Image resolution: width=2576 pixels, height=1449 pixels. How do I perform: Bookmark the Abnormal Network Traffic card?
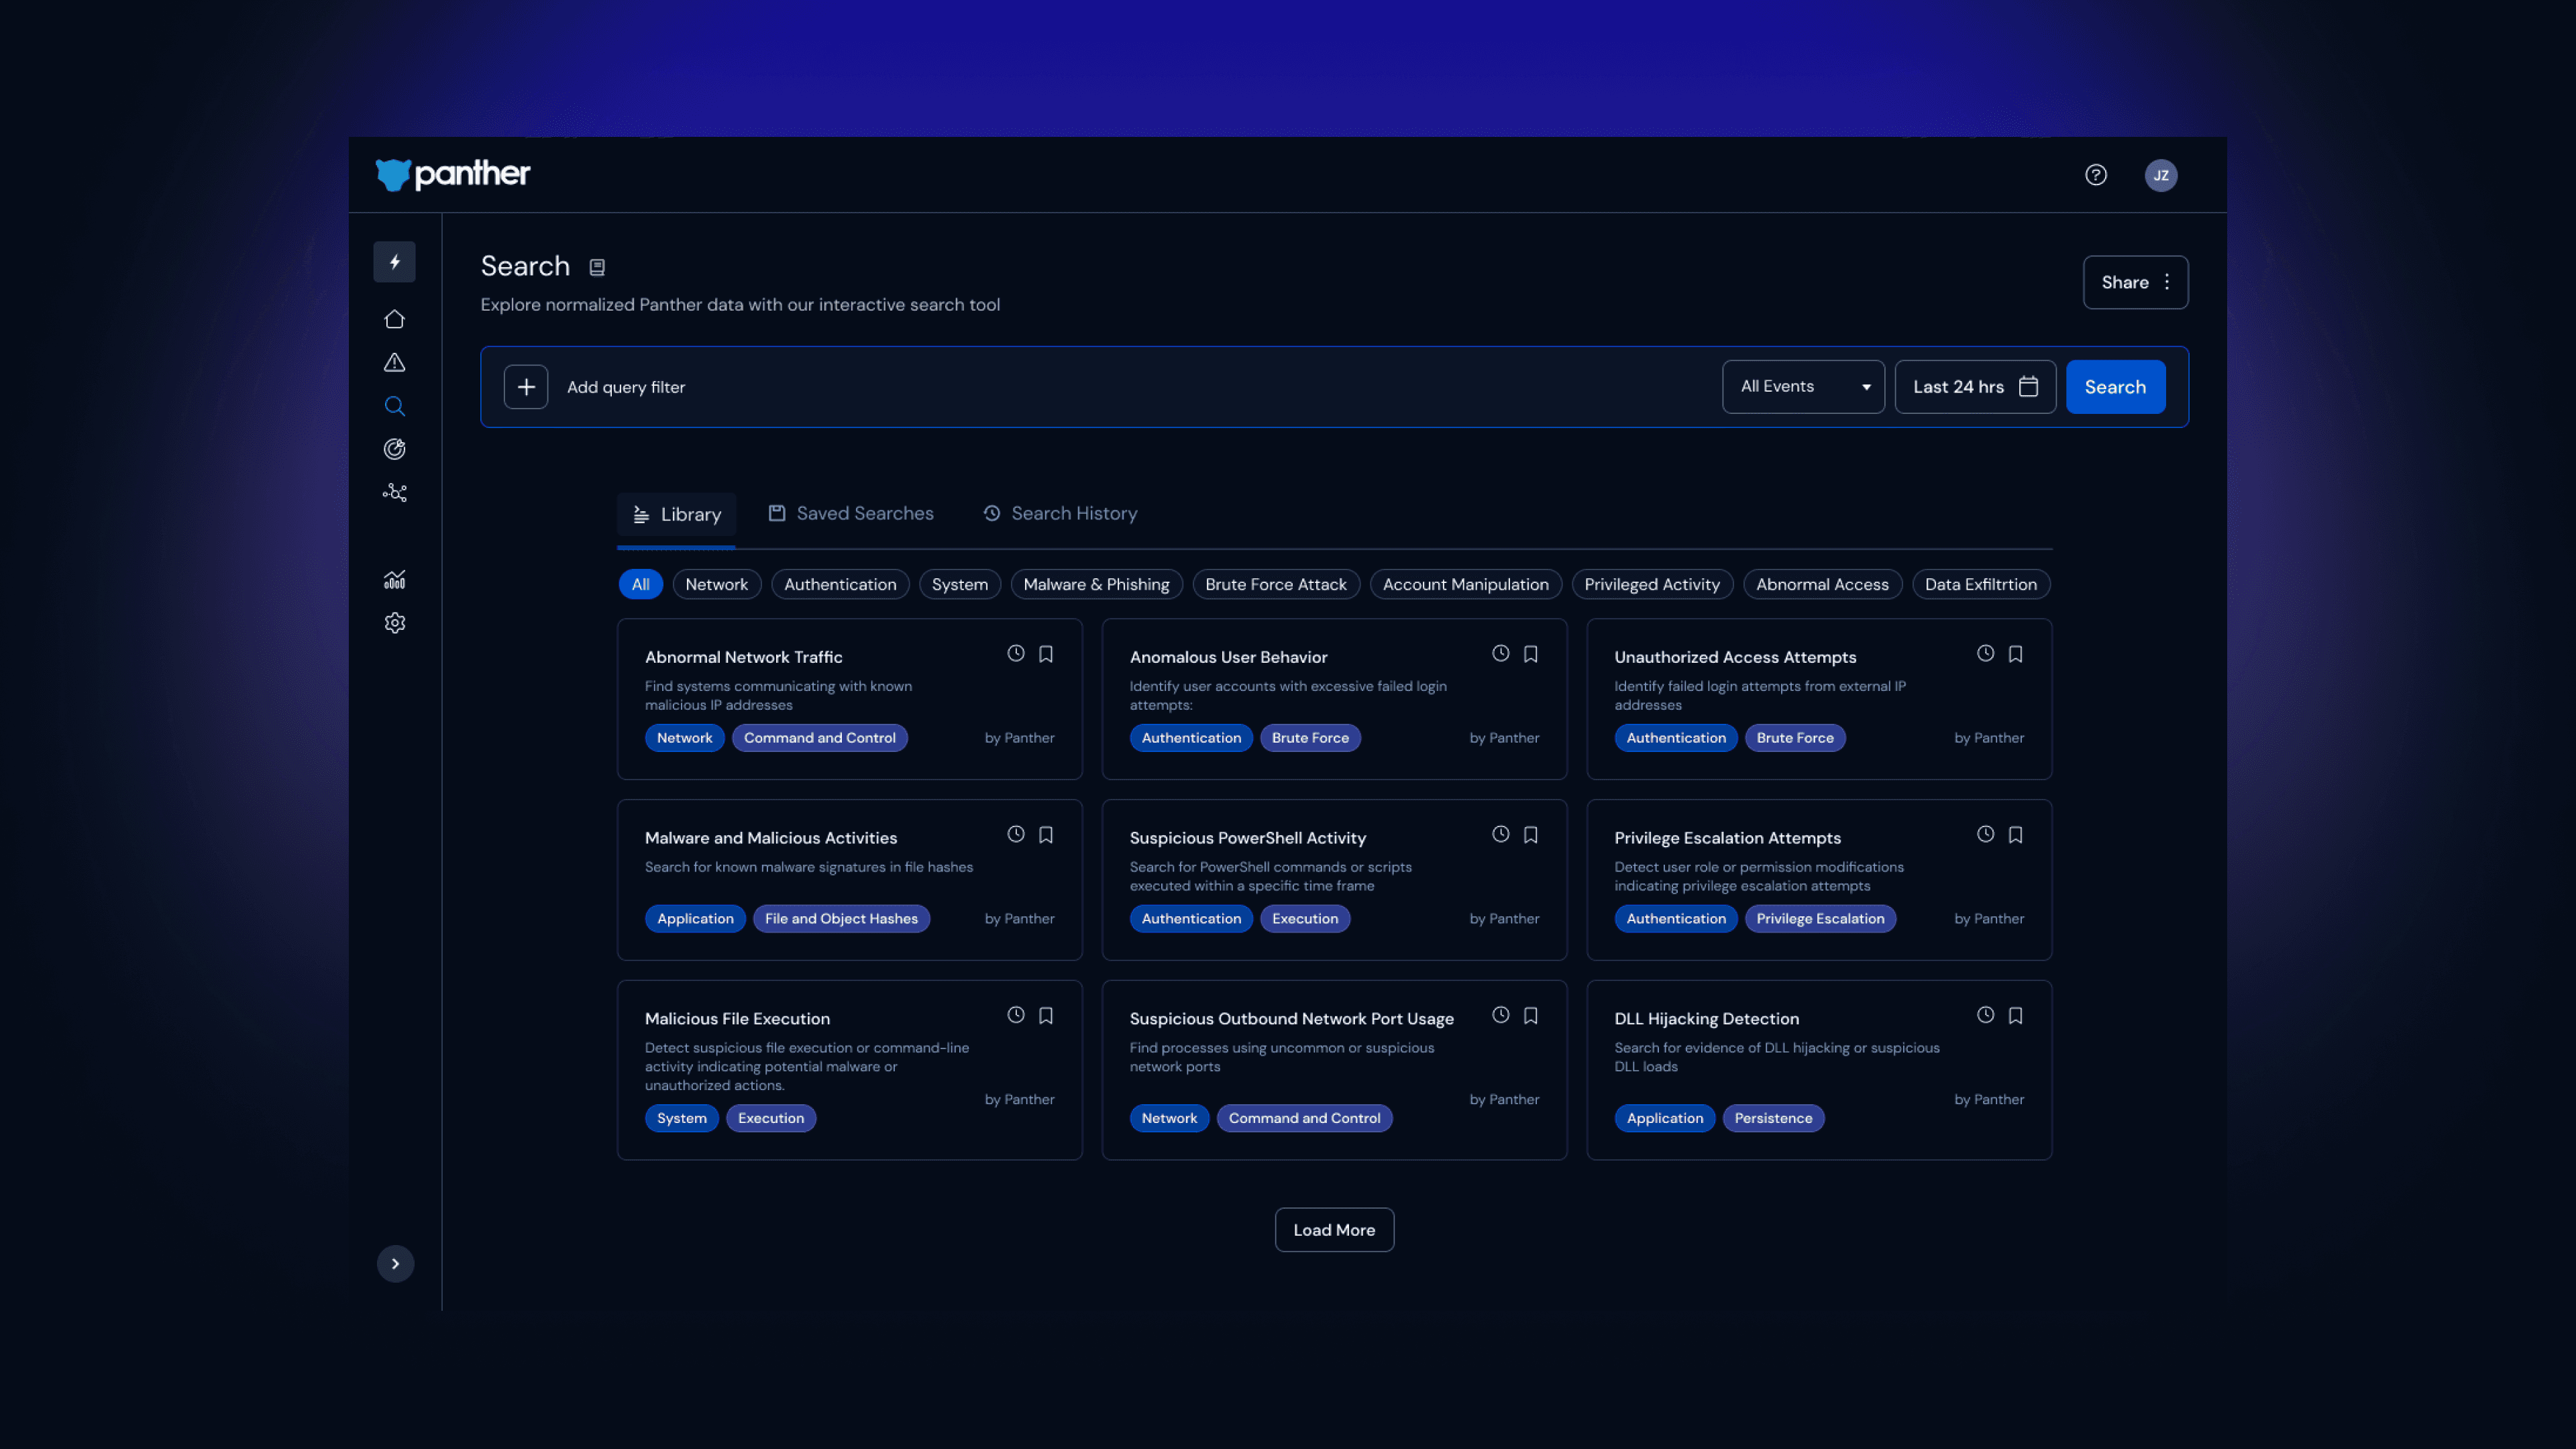pos(1046,654)
